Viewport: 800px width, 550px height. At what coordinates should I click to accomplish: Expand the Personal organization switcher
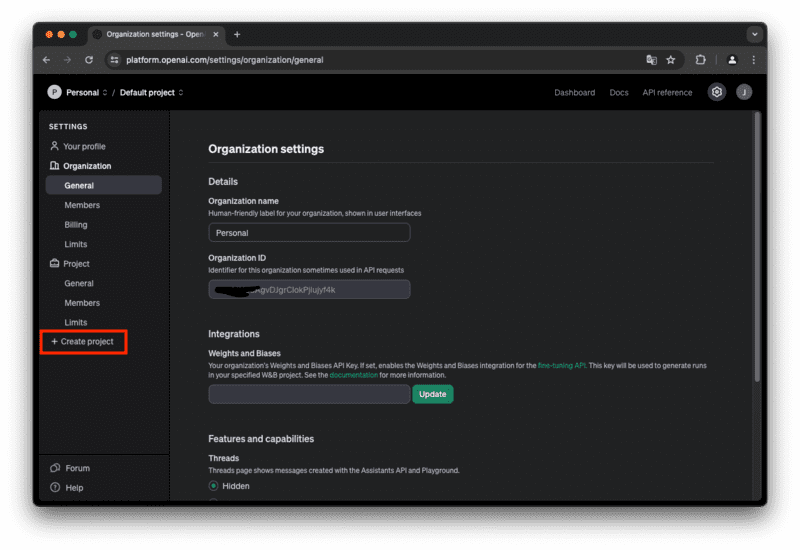(x=75, y=93)
